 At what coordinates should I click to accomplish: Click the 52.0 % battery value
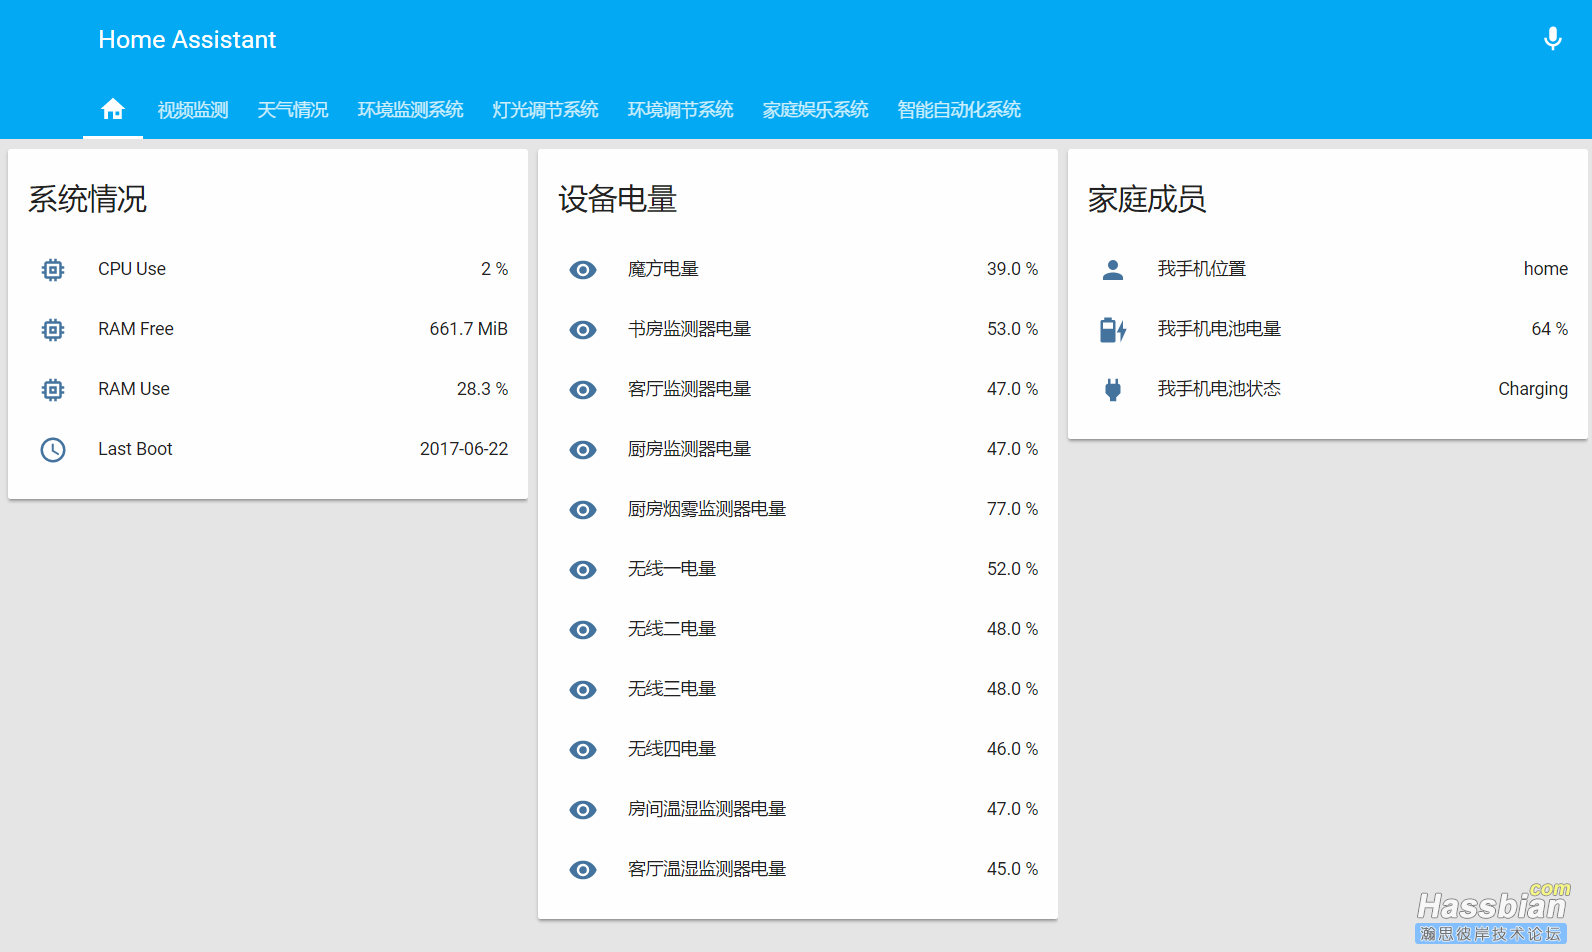(1012, 569)
